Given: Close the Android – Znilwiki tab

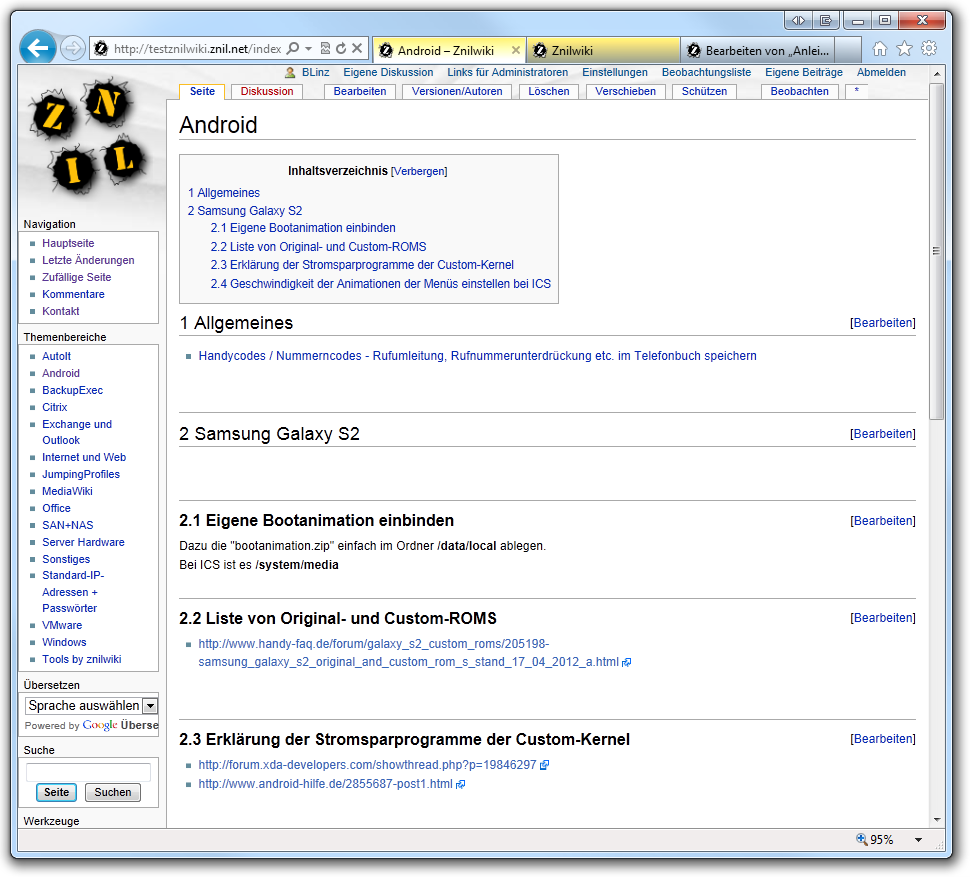Looking at the screenshot, I should tap(516, 50).
